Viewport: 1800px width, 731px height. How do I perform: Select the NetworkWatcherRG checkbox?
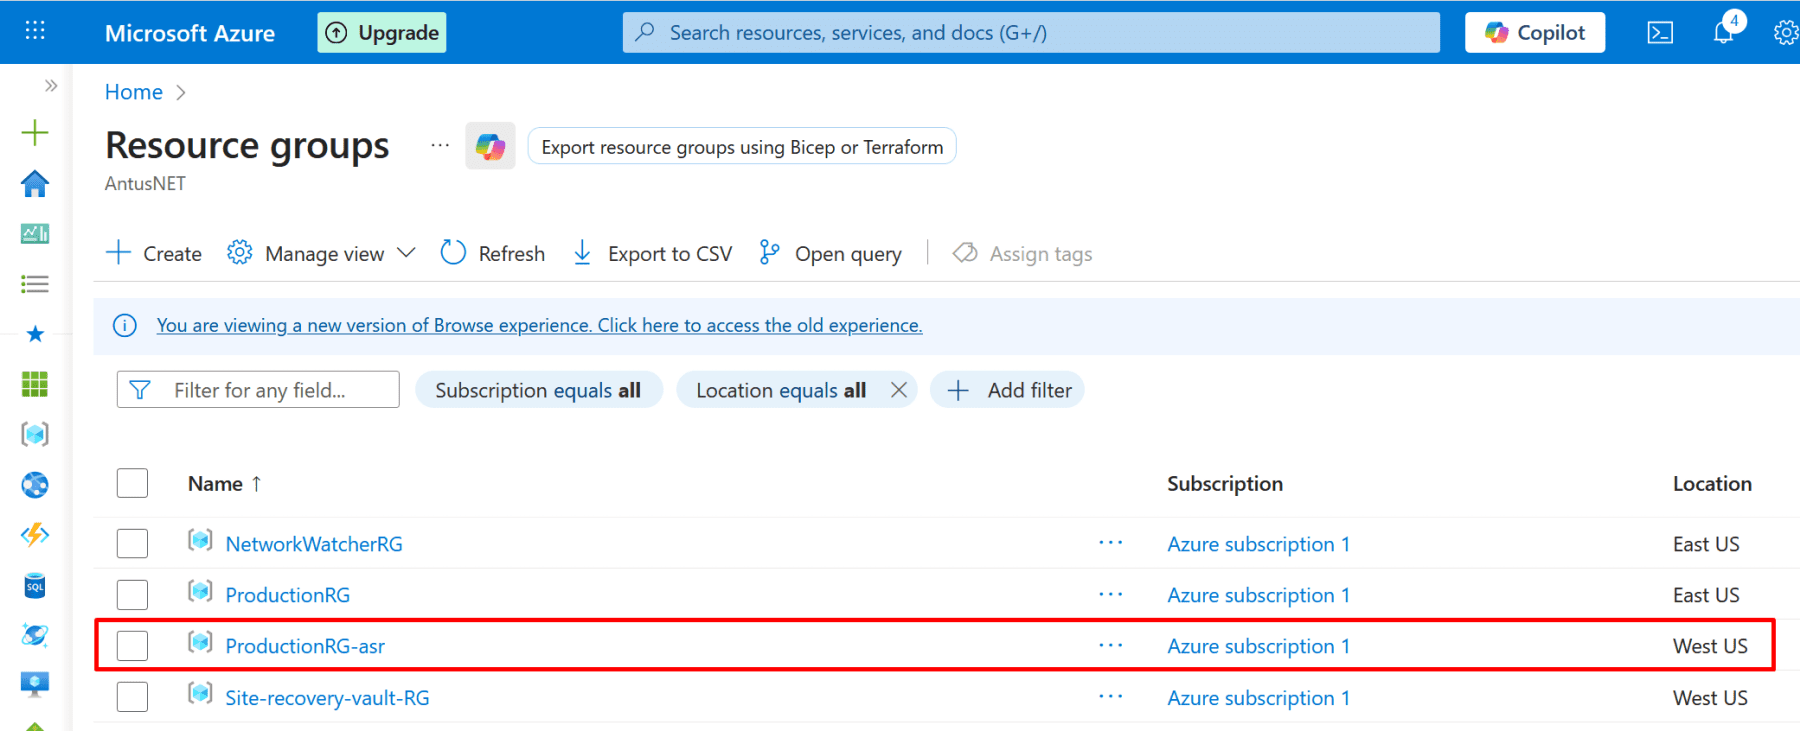(132, 544)
